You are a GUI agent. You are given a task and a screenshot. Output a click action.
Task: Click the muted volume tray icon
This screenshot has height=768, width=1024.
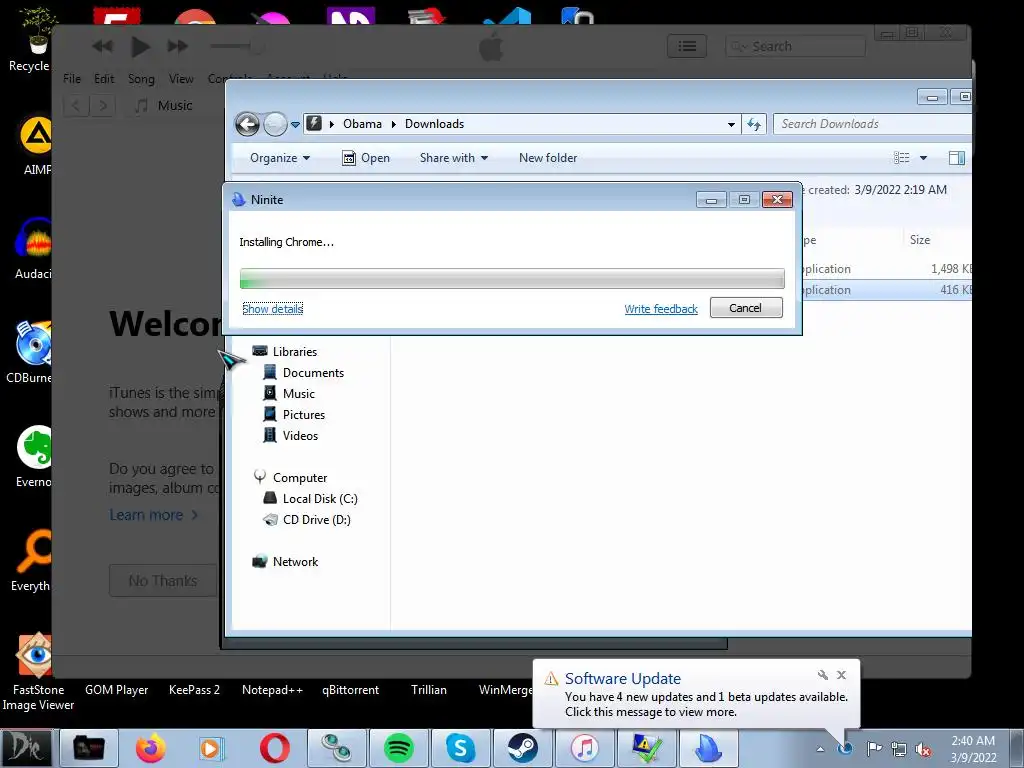click(923, 749)
